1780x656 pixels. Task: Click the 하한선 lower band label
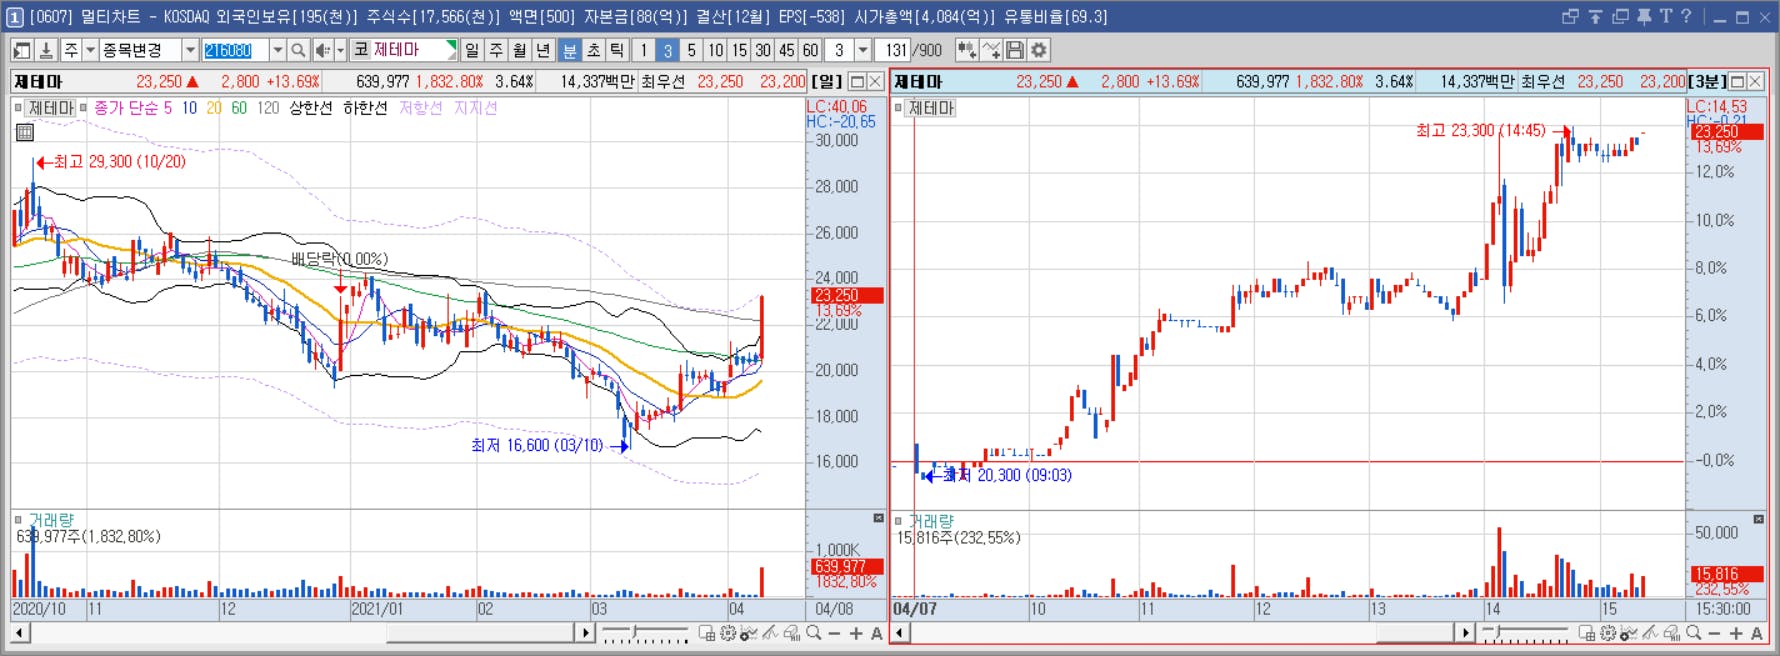[365, 108]
